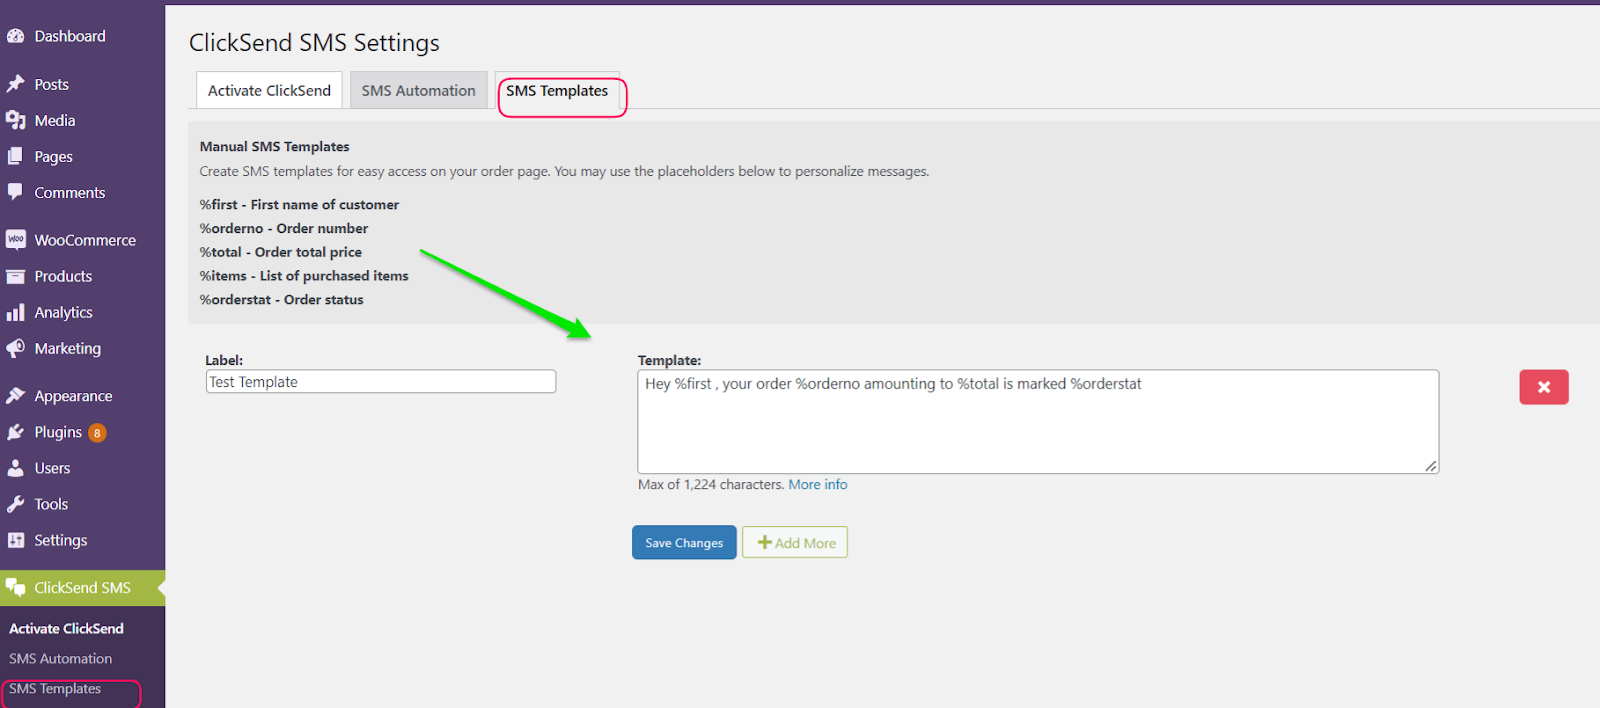Switch to the SMS Templates tab

coord(557,90)
